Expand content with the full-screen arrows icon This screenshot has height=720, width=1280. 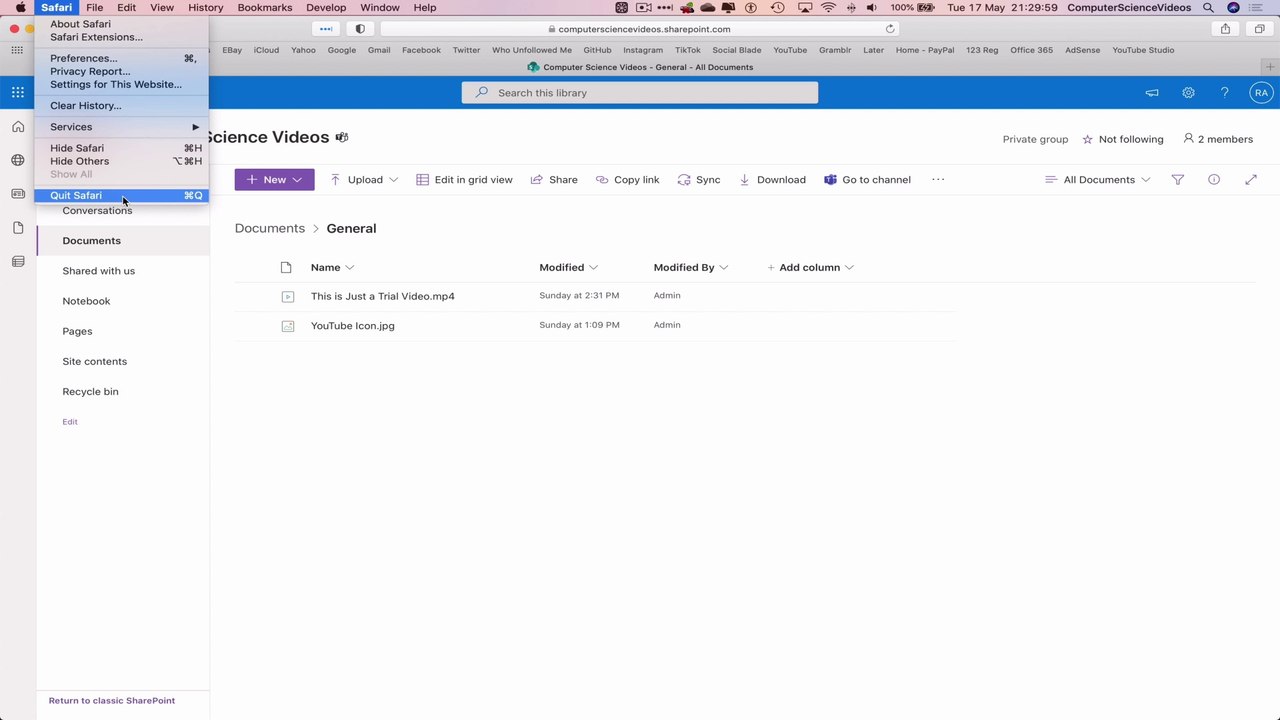[1251, 180]
